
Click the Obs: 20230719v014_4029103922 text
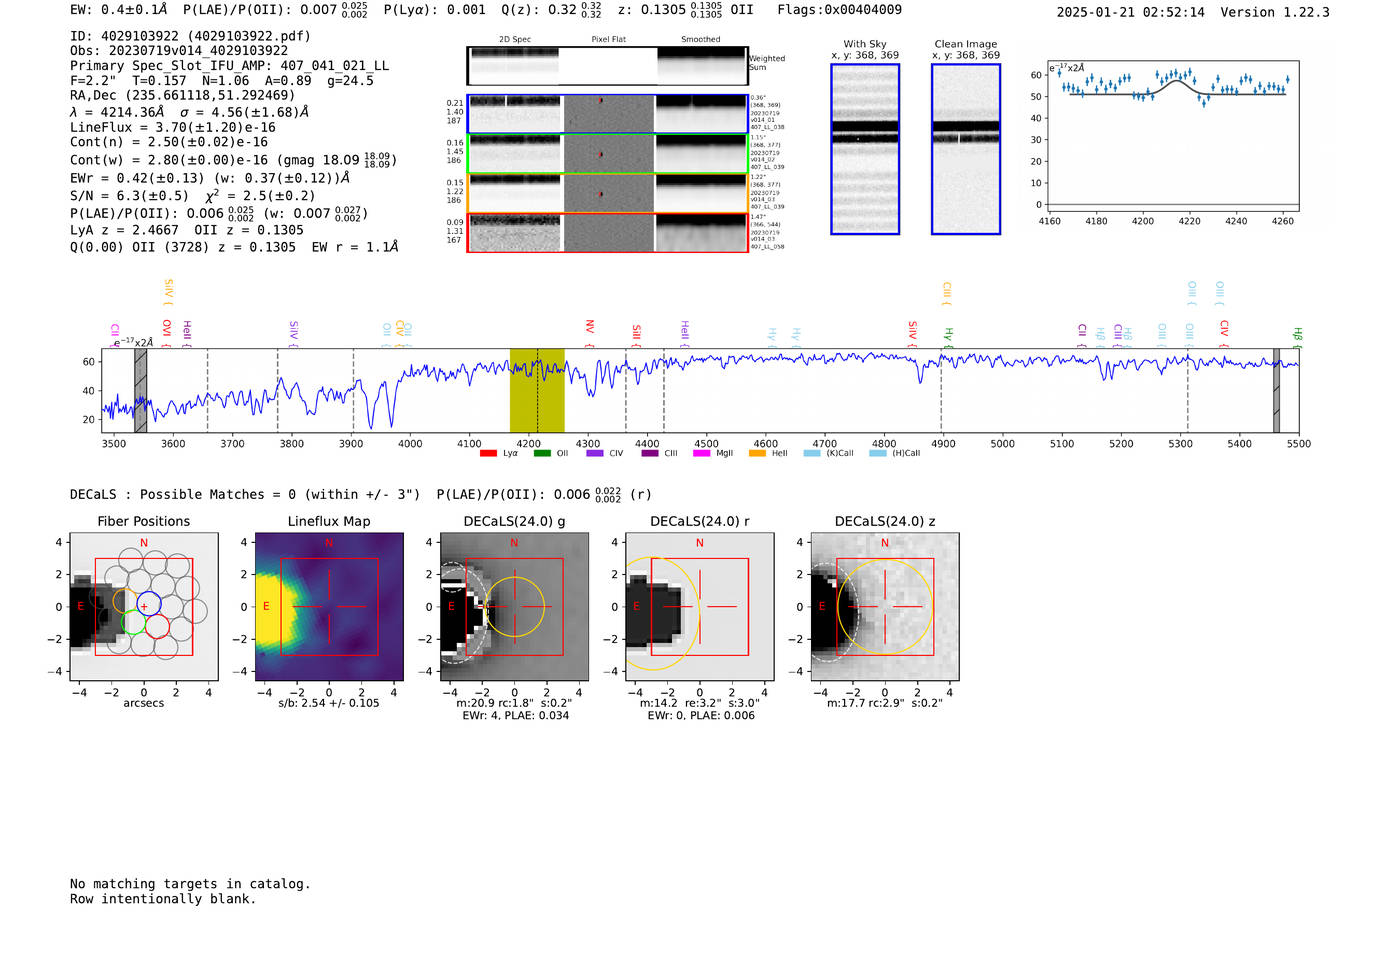click(x=179, y=51)
